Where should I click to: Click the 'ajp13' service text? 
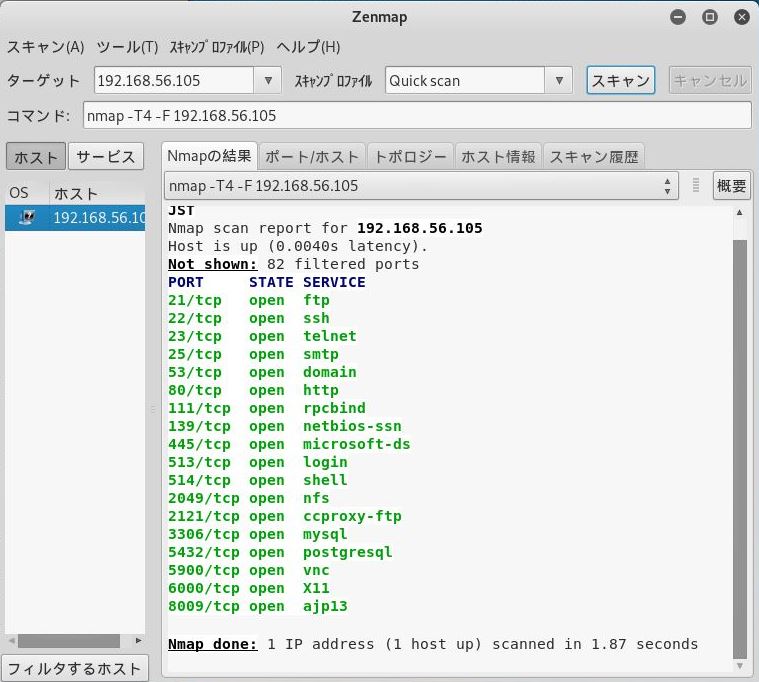pos(325,606)
